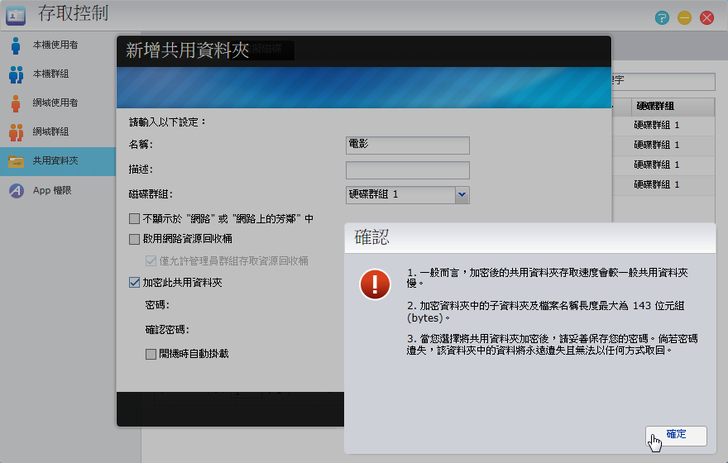Click into the 名稱 text field

tap(407, 145)
